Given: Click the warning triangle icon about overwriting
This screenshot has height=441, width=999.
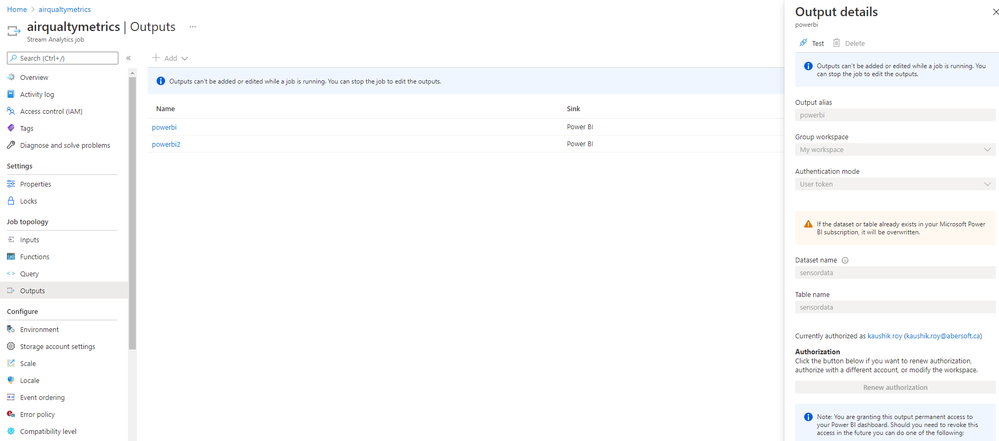Looking at the screenshot, I should tap(808, 224).
